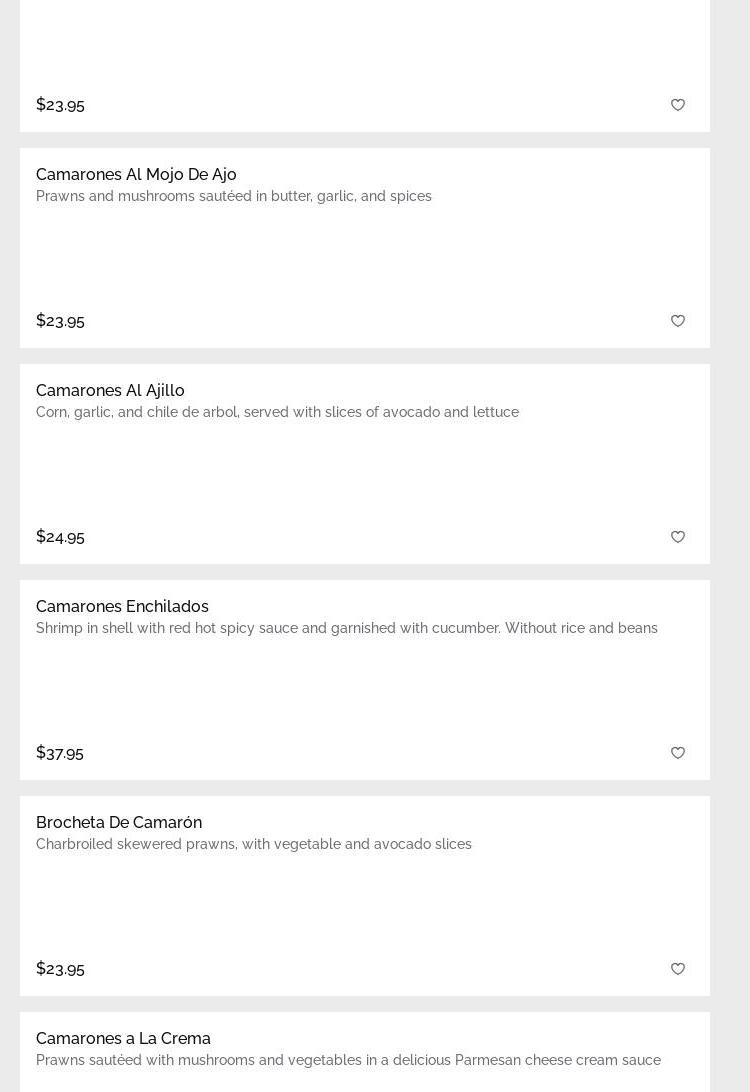Click the corn, garlic, chile de arbol description

pos(277,412)
